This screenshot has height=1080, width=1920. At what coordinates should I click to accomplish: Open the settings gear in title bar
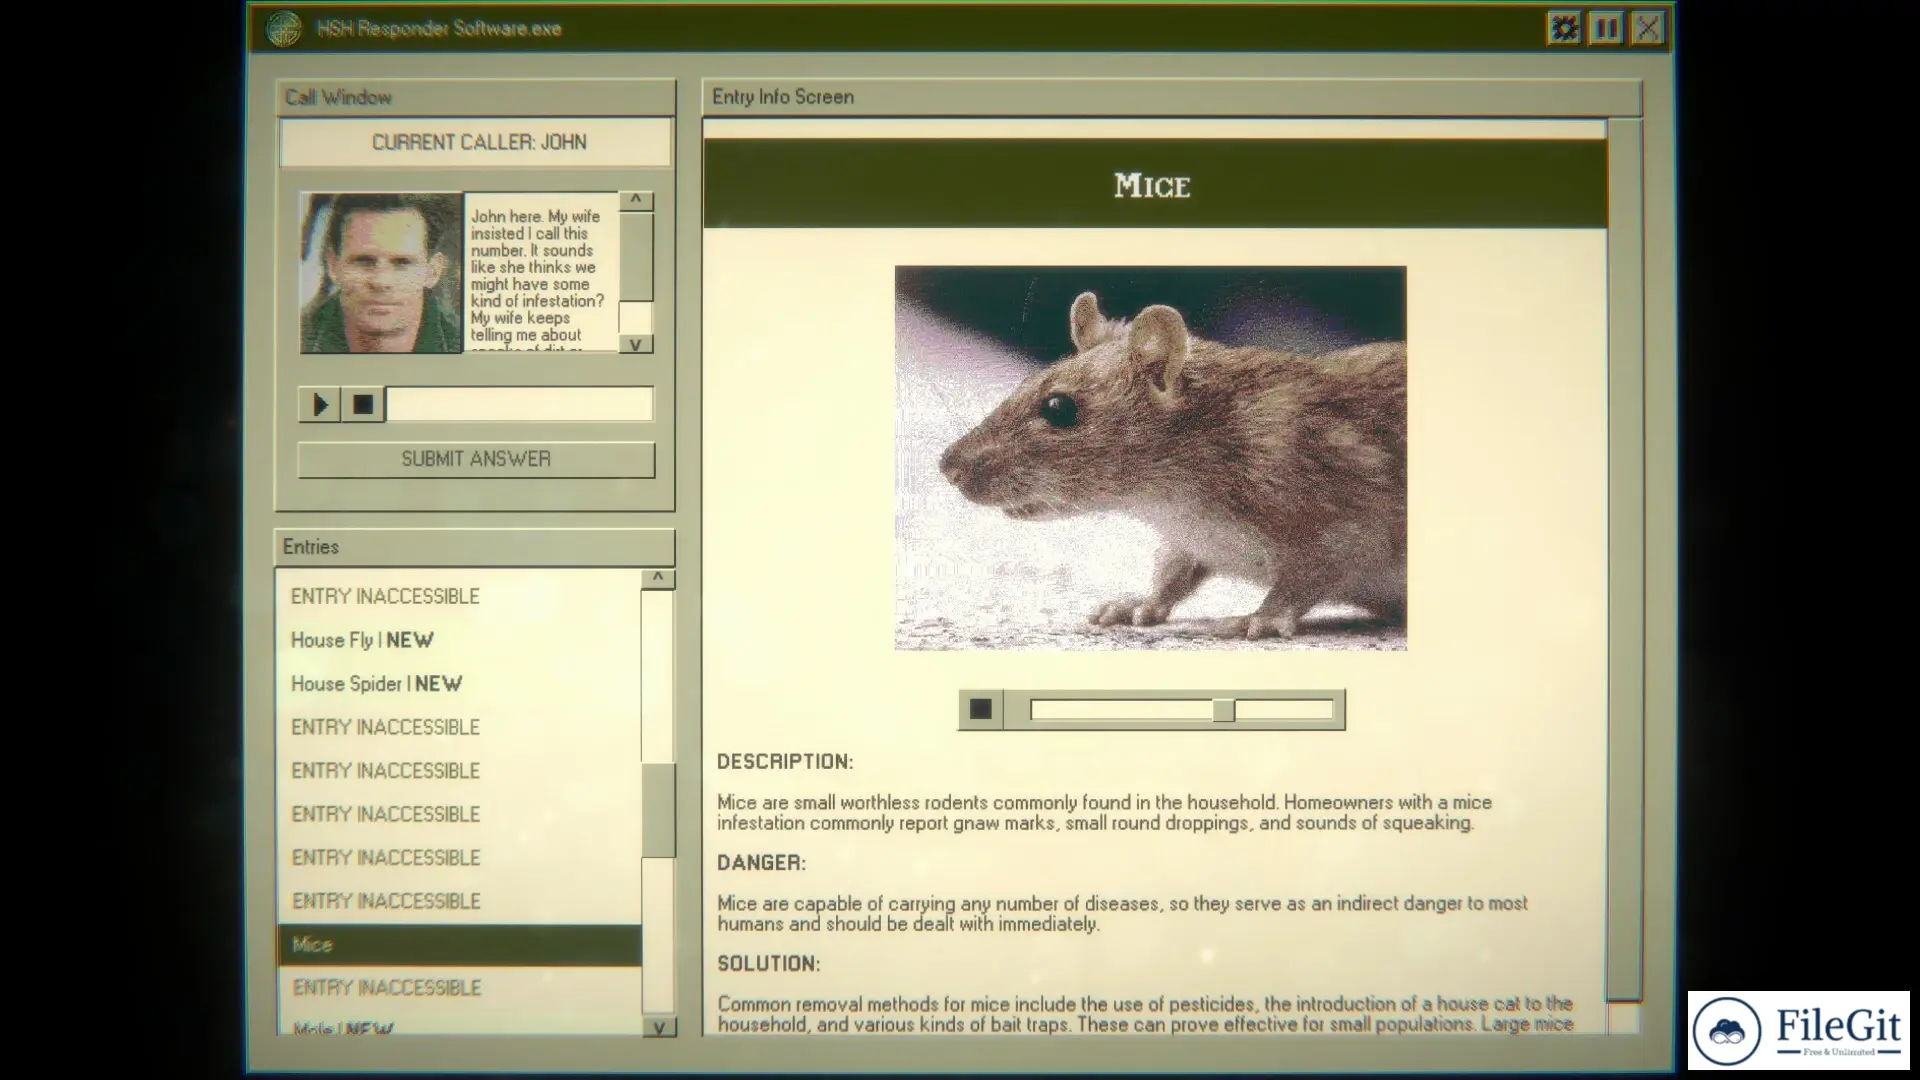point(1564,28)
